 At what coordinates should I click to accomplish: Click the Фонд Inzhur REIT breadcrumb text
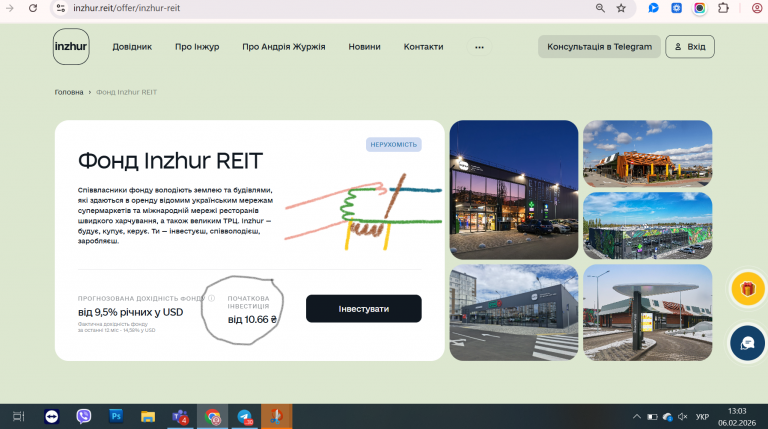tap(126, 92)
